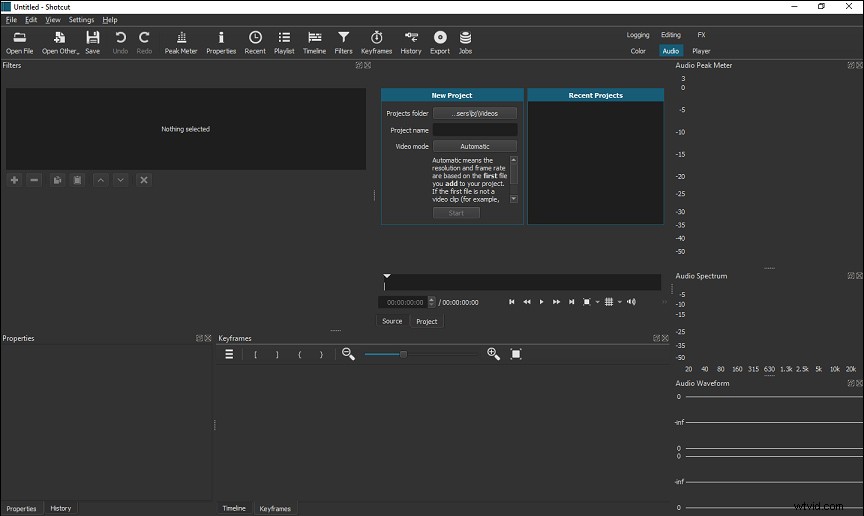
Task: Open grid options dropdown arrow
Action: click(x=619, y=302)
